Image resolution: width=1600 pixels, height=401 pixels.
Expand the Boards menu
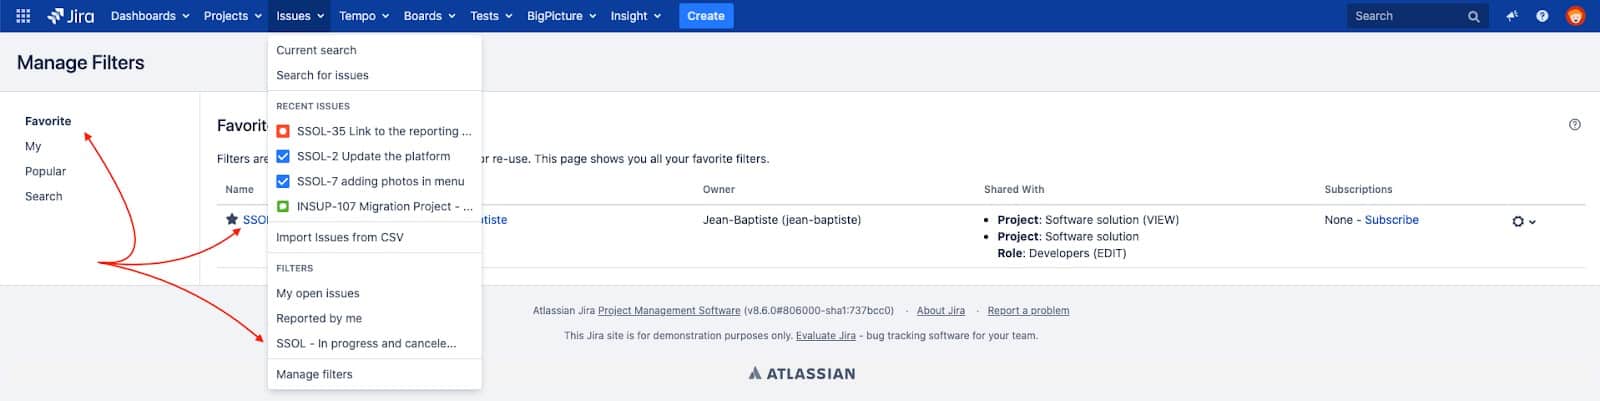point(429,16)
